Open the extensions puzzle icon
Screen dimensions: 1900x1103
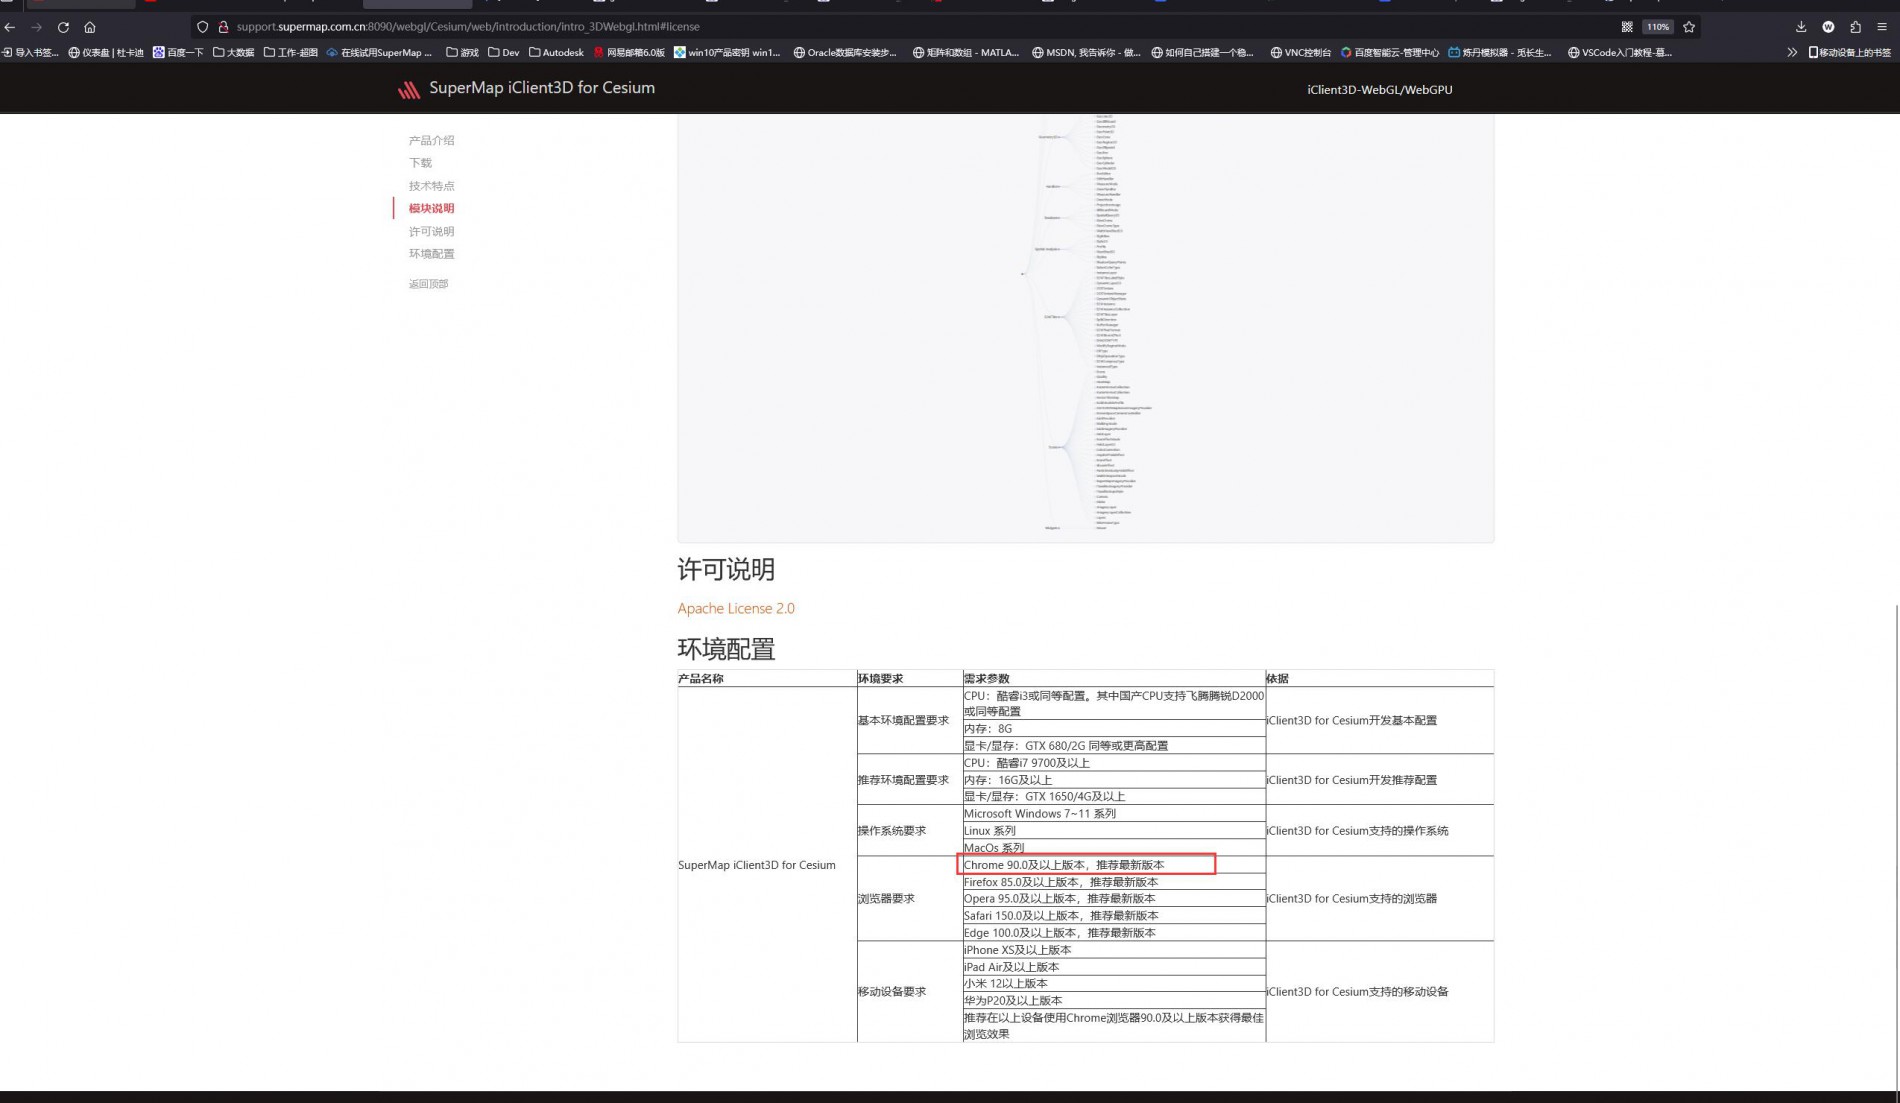[x=1855, y=27]
